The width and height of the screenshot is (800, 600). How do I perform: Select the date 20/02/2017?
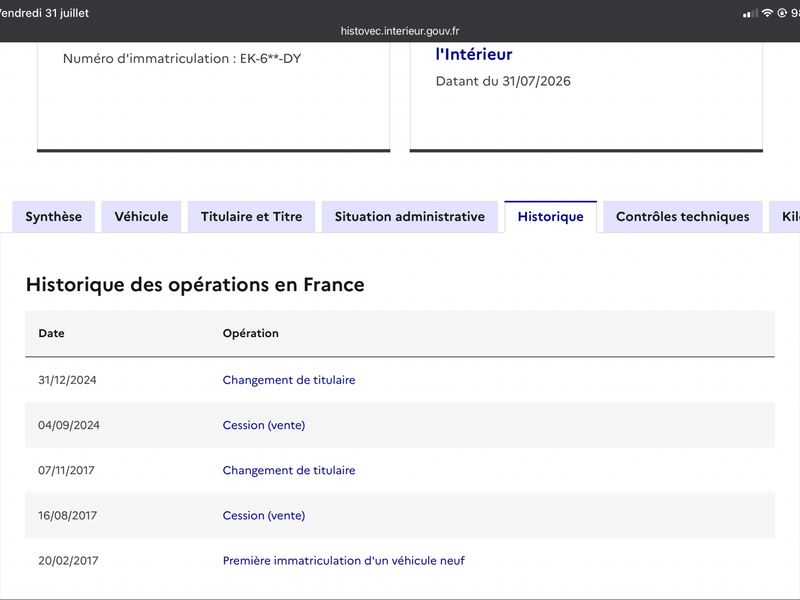coord(68,561)
